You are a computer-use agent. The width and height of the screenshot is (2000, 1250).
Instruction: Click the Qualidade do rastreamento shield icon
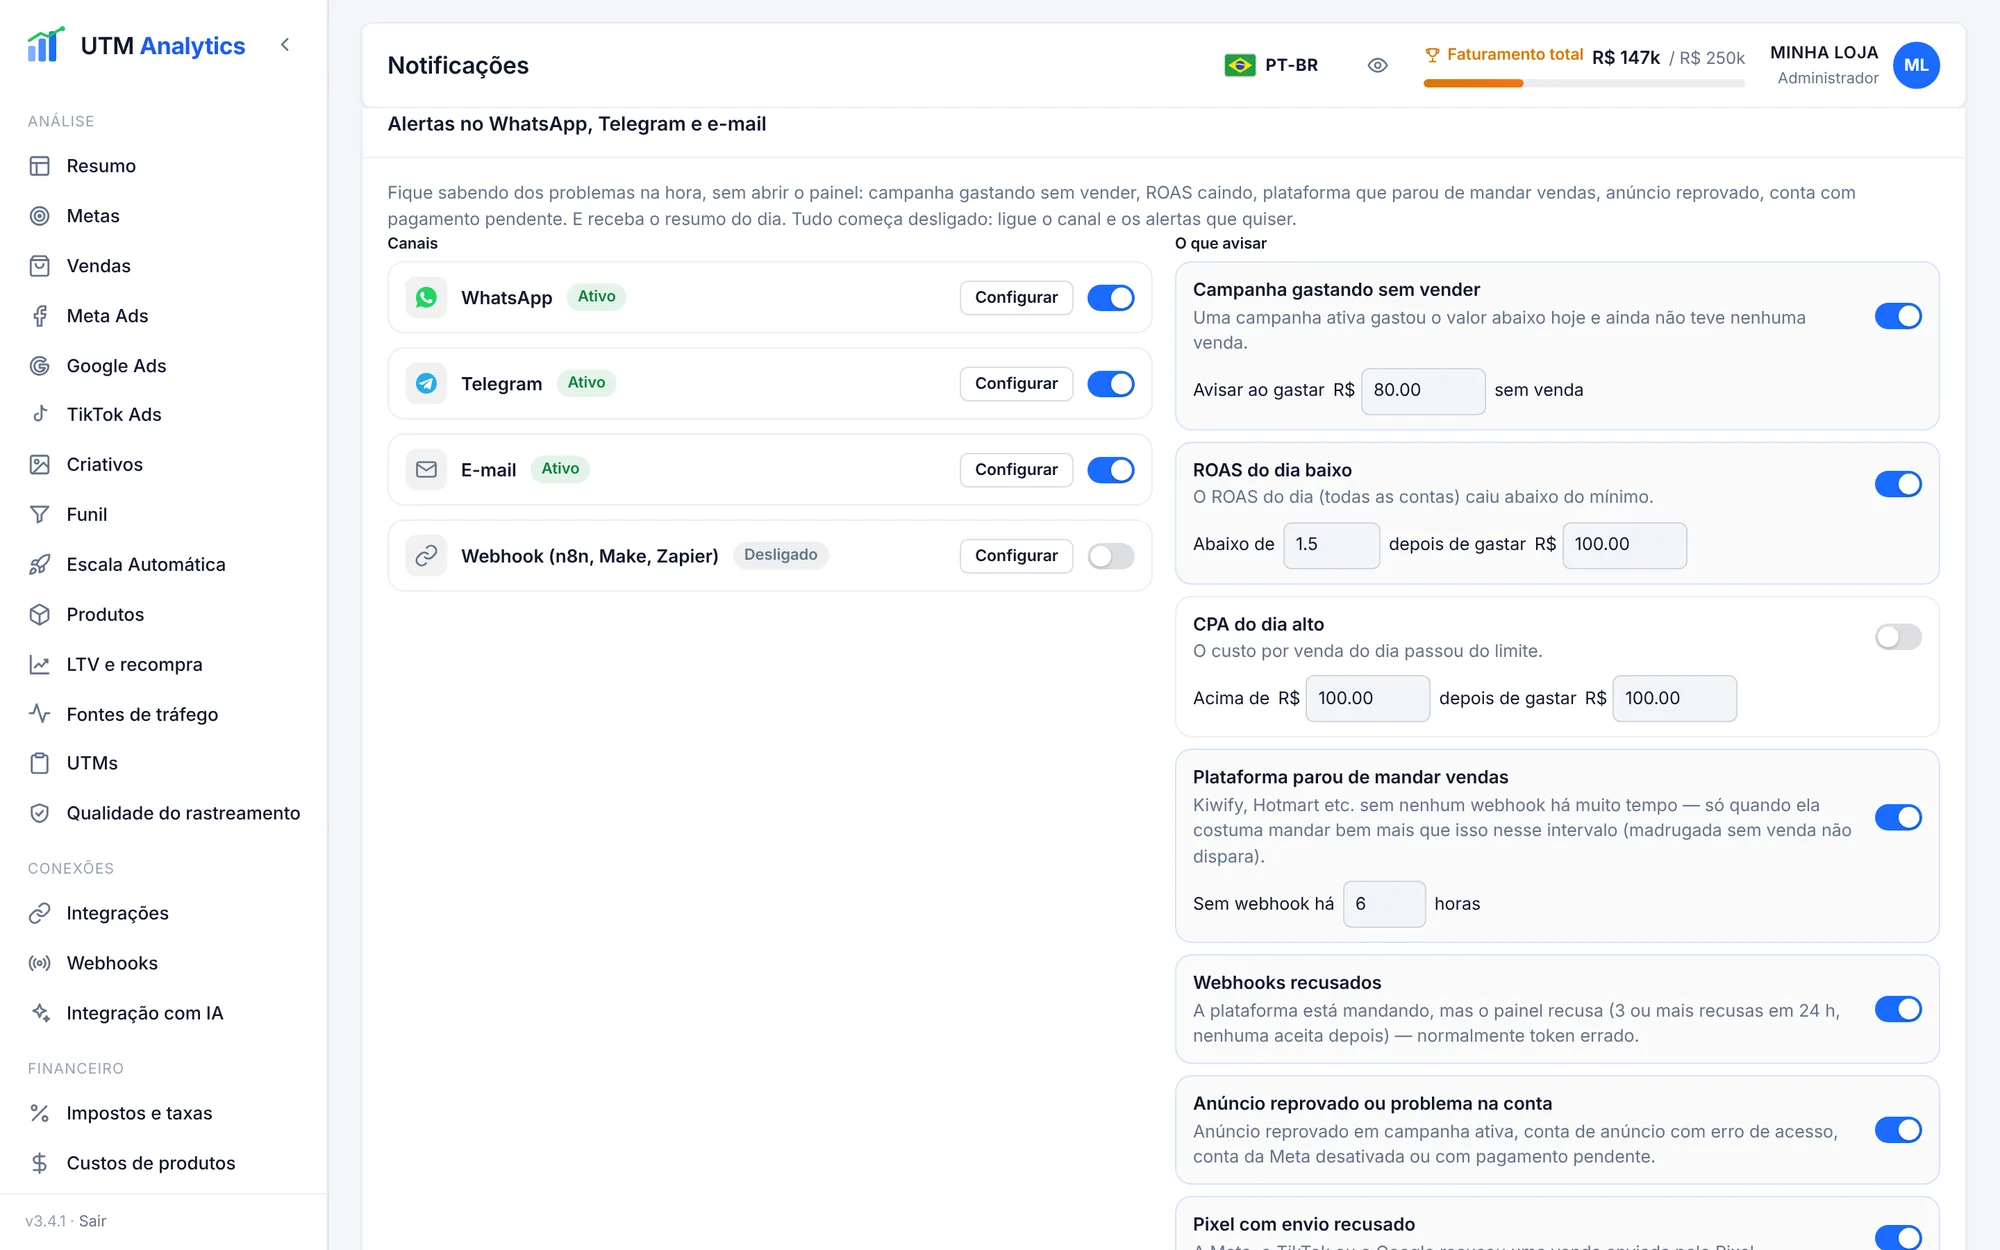40,813
